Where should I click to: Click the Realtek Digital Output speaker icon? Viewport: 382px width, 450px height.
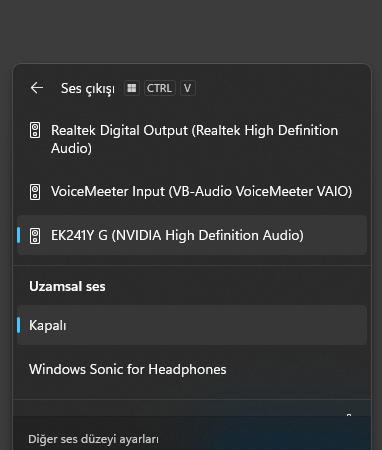pos(35,130)
